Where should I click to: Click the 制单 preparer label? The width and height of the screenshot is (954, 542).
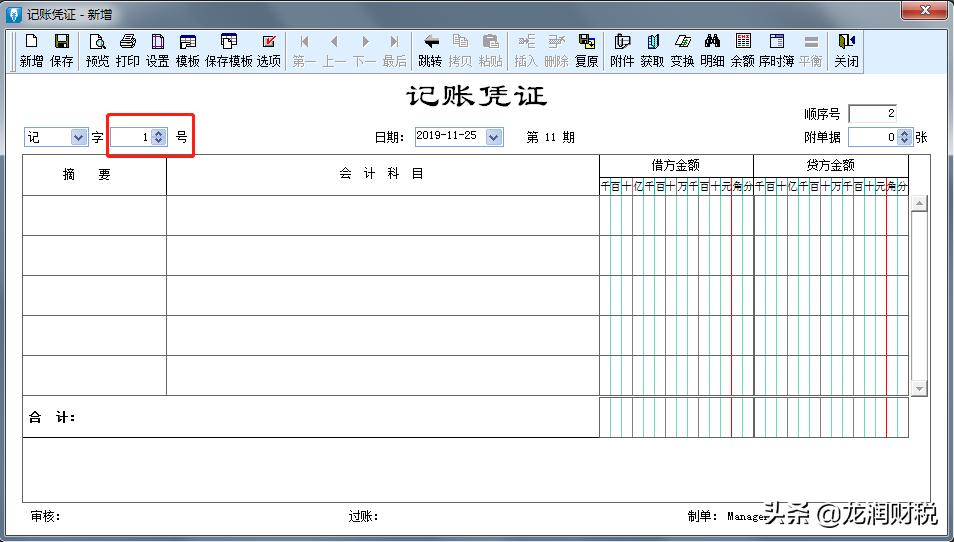(703, 516)
